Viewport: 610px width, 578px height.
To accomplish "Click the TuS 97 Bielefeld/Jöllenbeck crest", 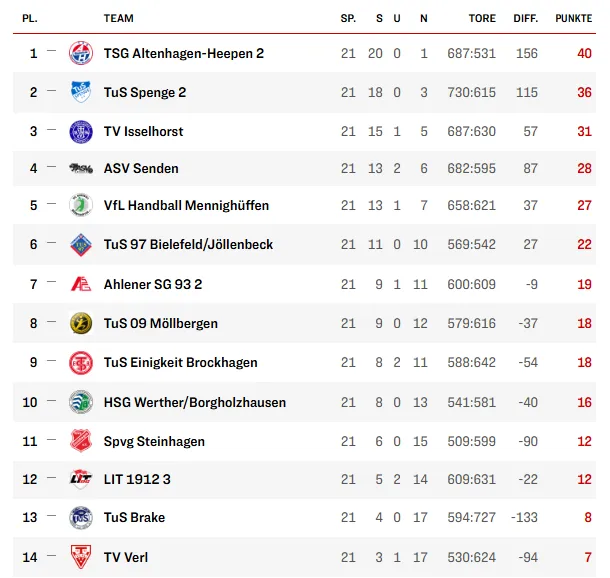I will pos(80,244).
